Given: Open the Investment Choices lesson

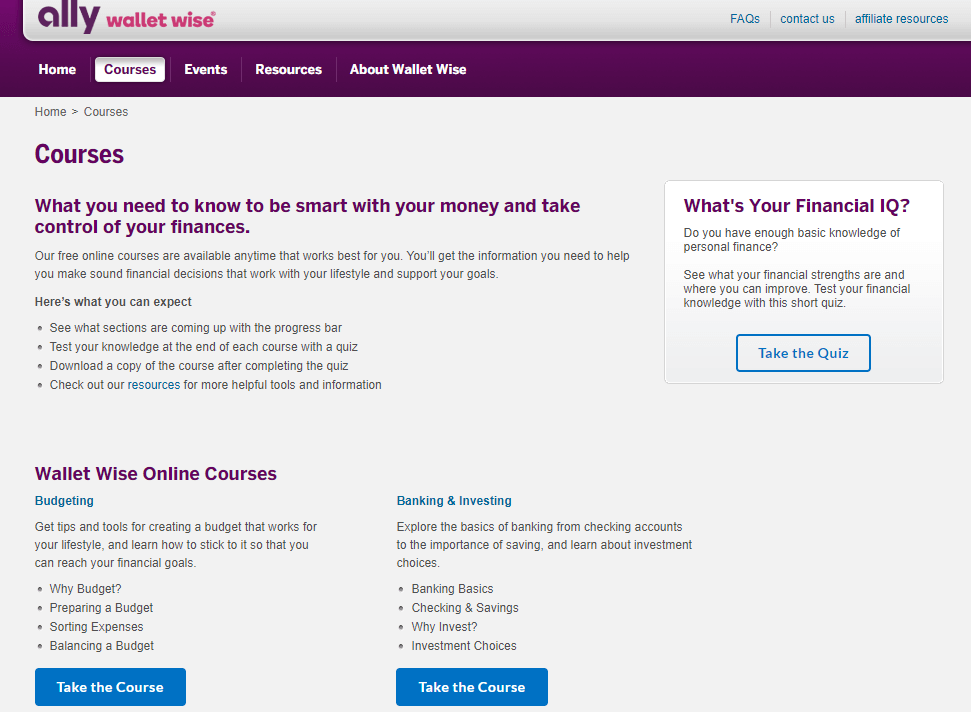Looking at the screenshot, I should point(463,645).
